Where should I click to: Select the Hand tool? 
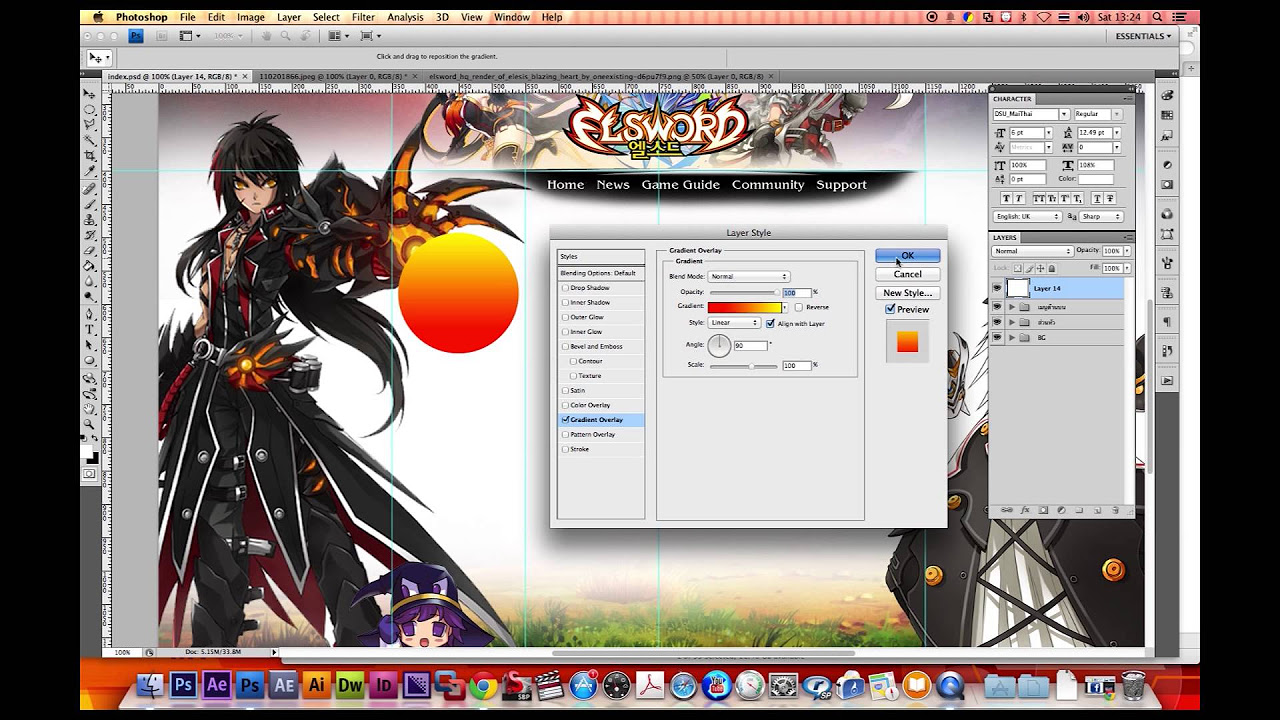(x=90, y=409)
